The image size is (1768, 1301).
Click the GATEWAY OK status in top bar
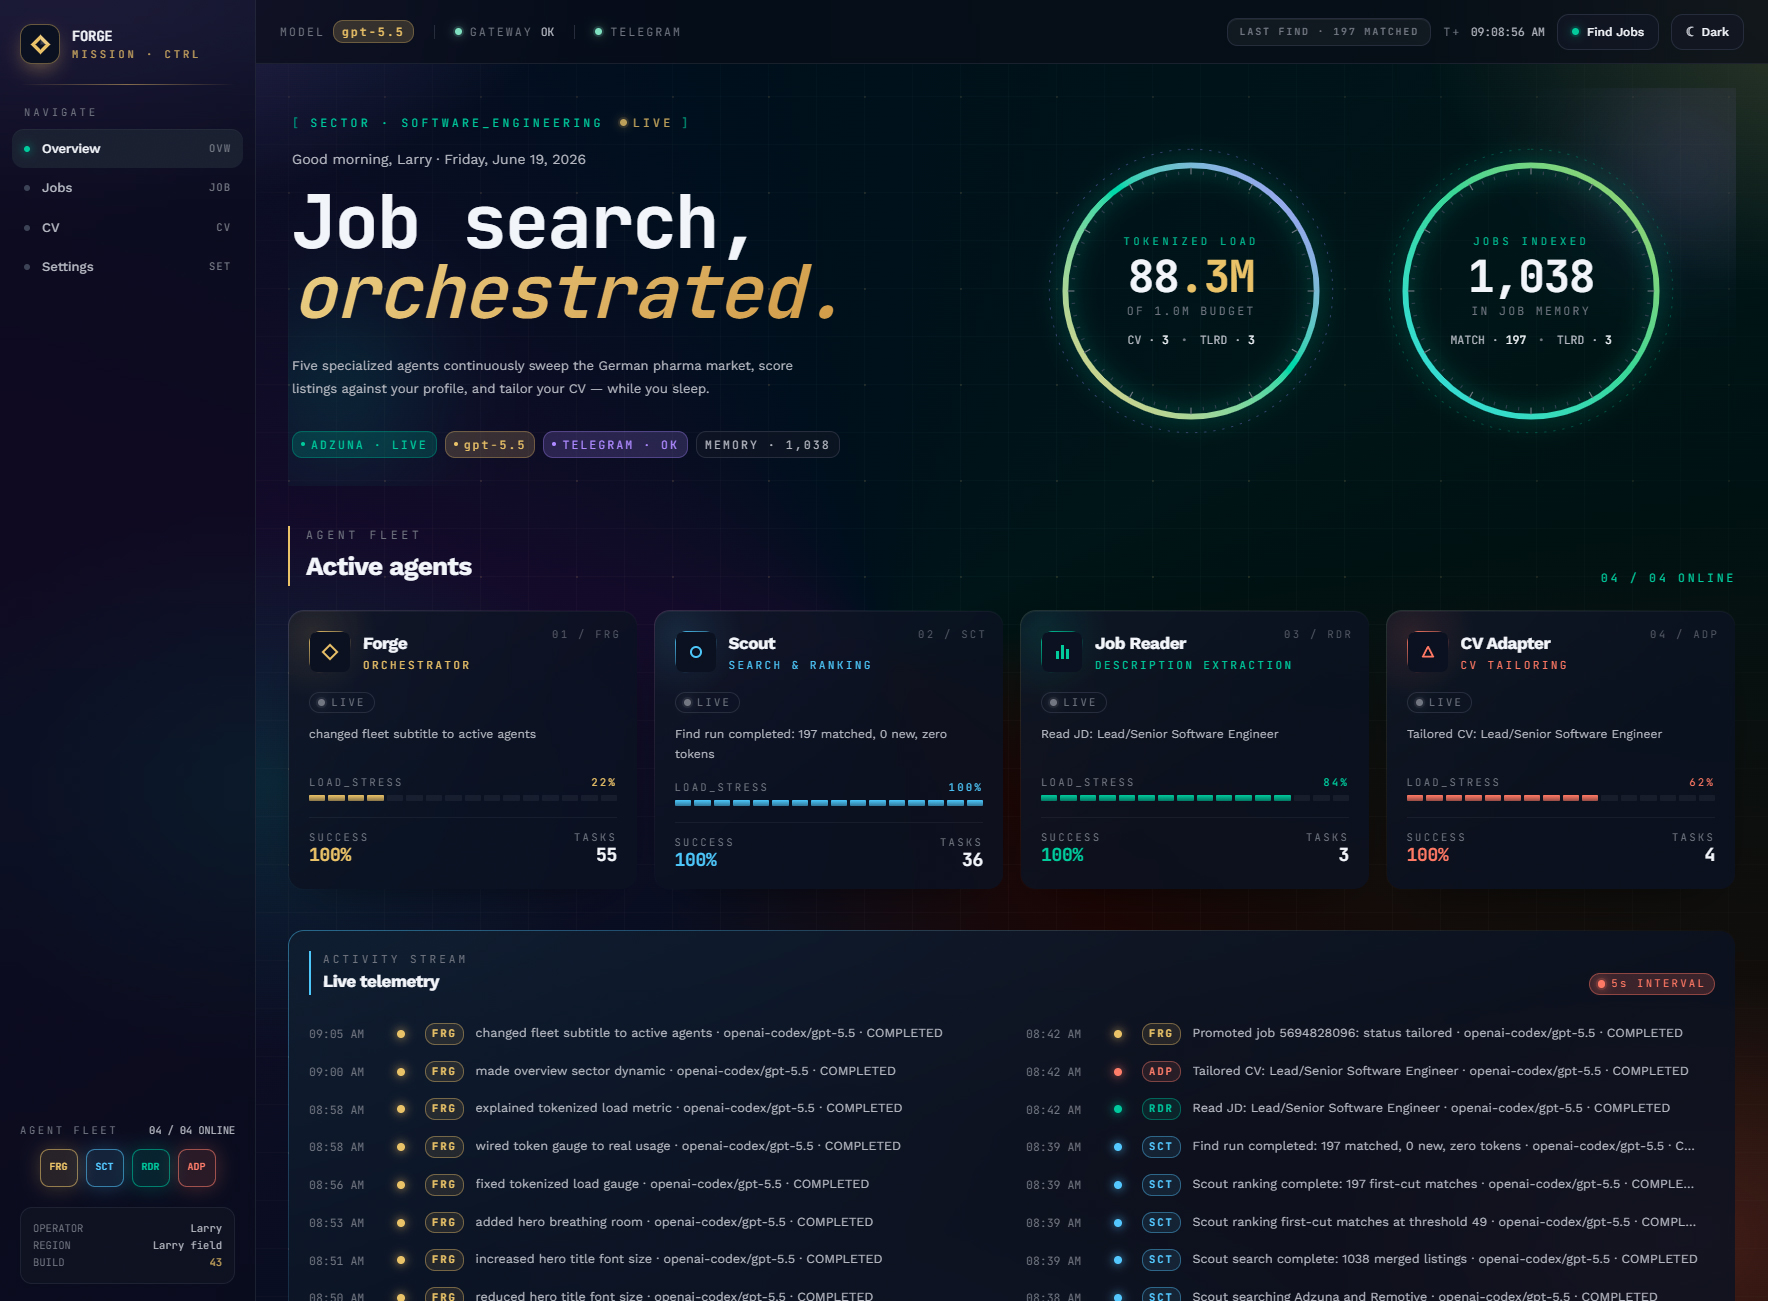pyautogui.click(x=505, y=32)
